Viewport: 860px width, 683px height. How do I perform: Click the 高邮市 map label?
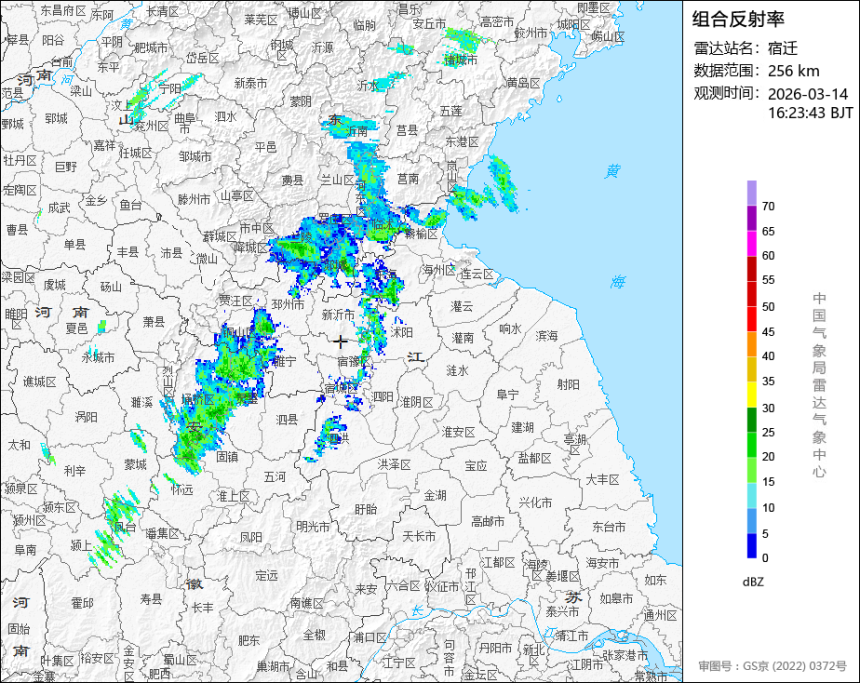[x=488, y=522]
